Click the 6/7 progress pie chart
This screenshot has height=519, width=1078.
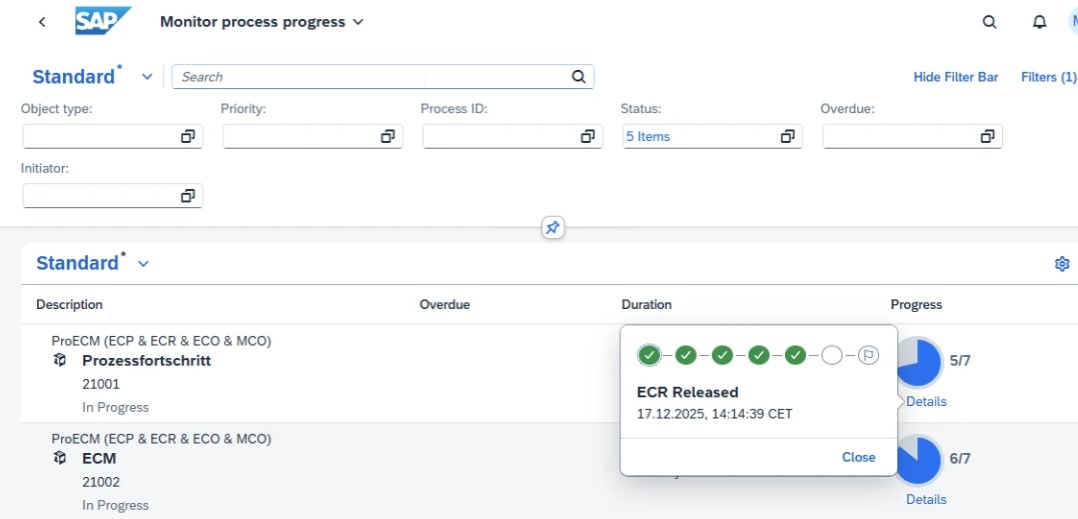[x=920, y=460]
